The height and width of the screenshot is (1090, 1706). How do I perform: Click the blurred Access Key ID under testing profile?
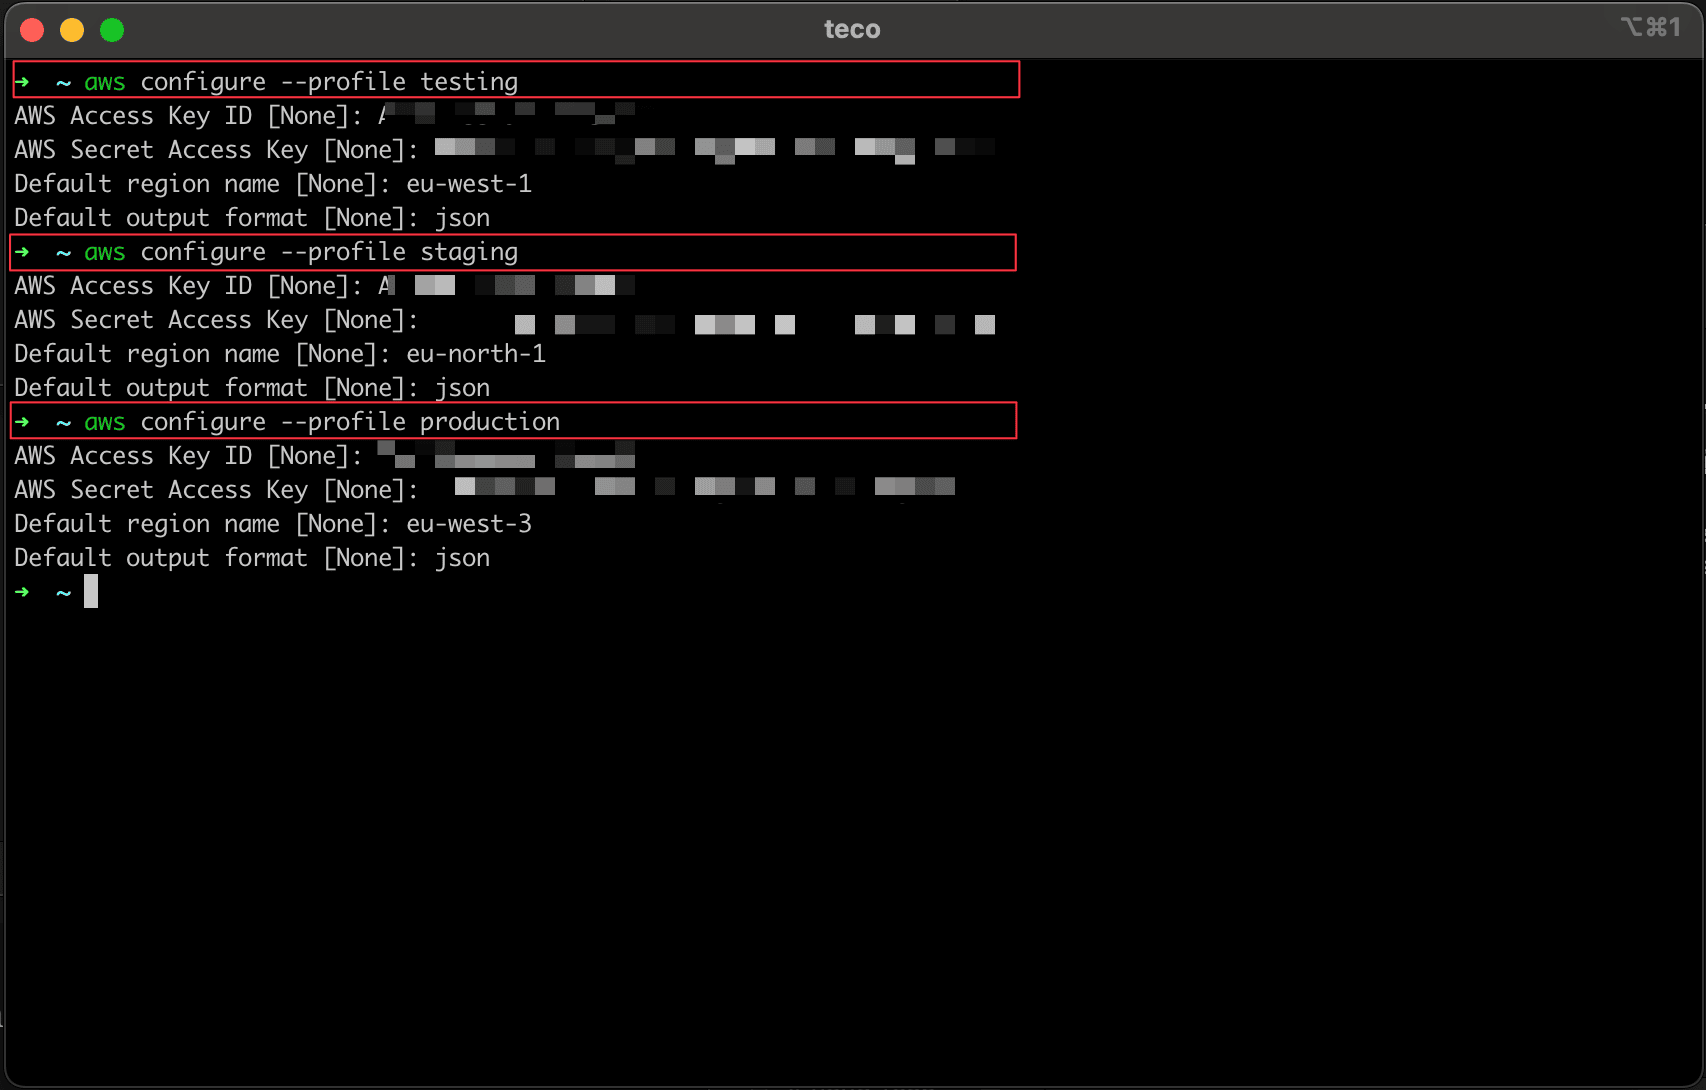[x=506, y=114]
